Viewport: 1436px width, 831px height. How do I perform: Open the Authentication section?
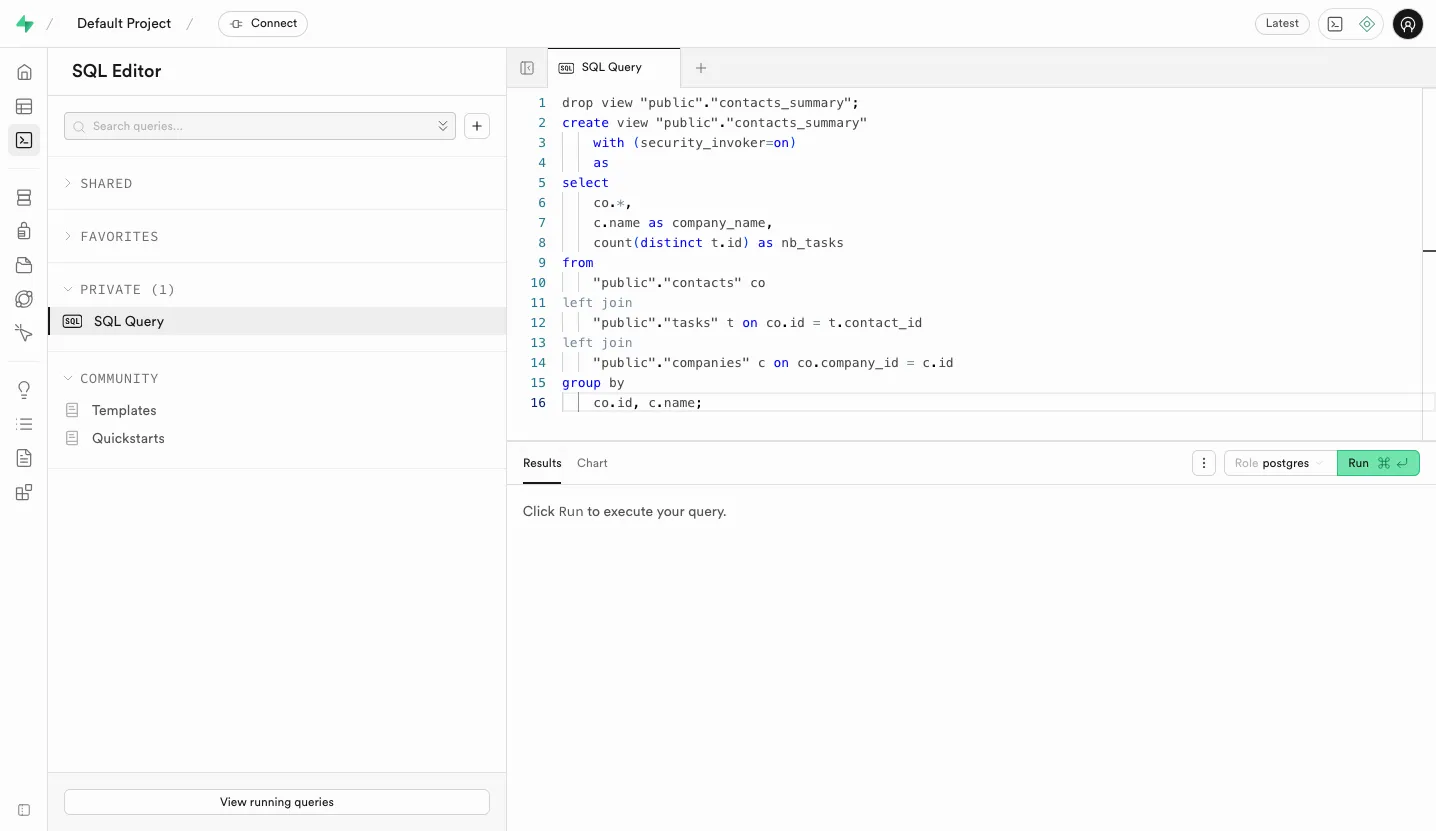[x=24, y=231]
